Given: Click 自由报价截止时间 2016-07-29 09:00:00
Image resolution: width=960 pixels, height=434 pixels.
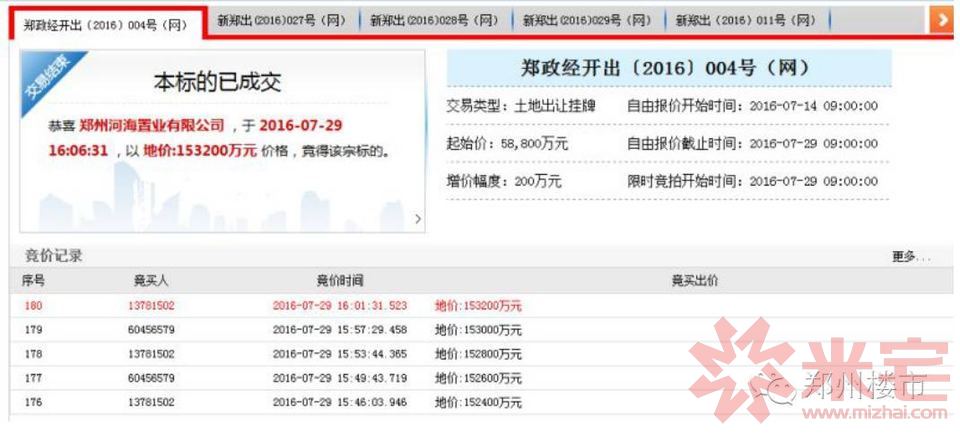Looking at the screenshot, I should tap(752, 144).
